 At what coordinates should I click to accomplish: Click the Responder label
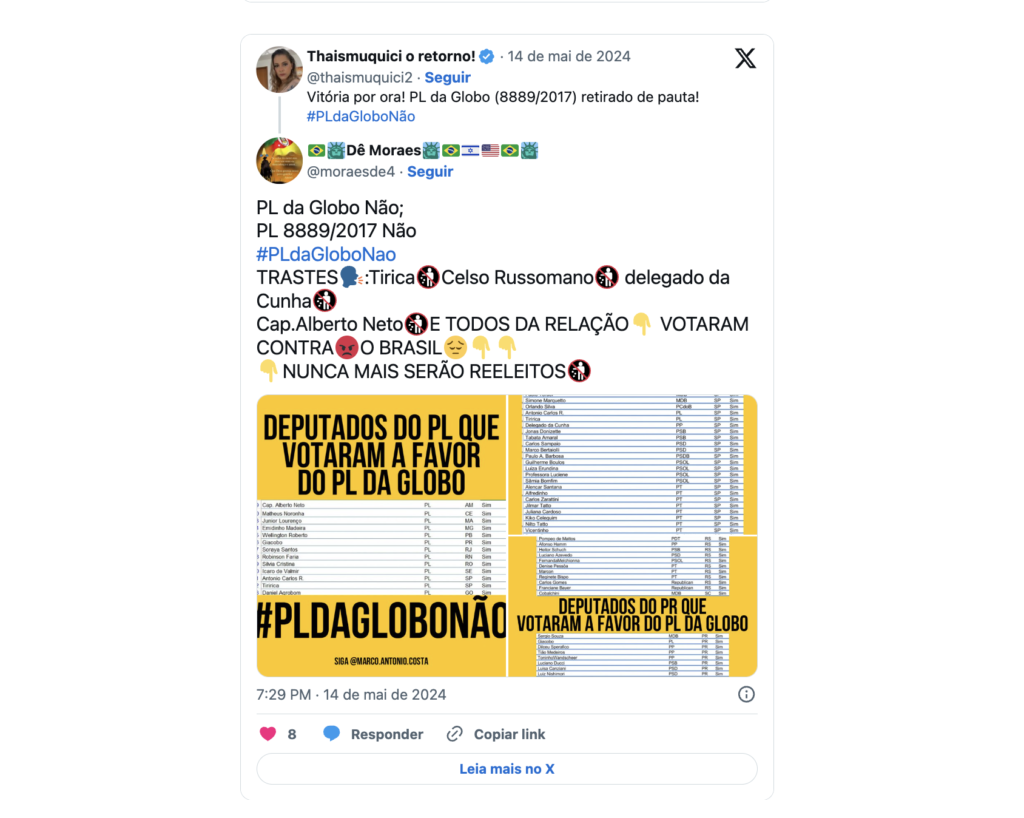pos(387,734)
